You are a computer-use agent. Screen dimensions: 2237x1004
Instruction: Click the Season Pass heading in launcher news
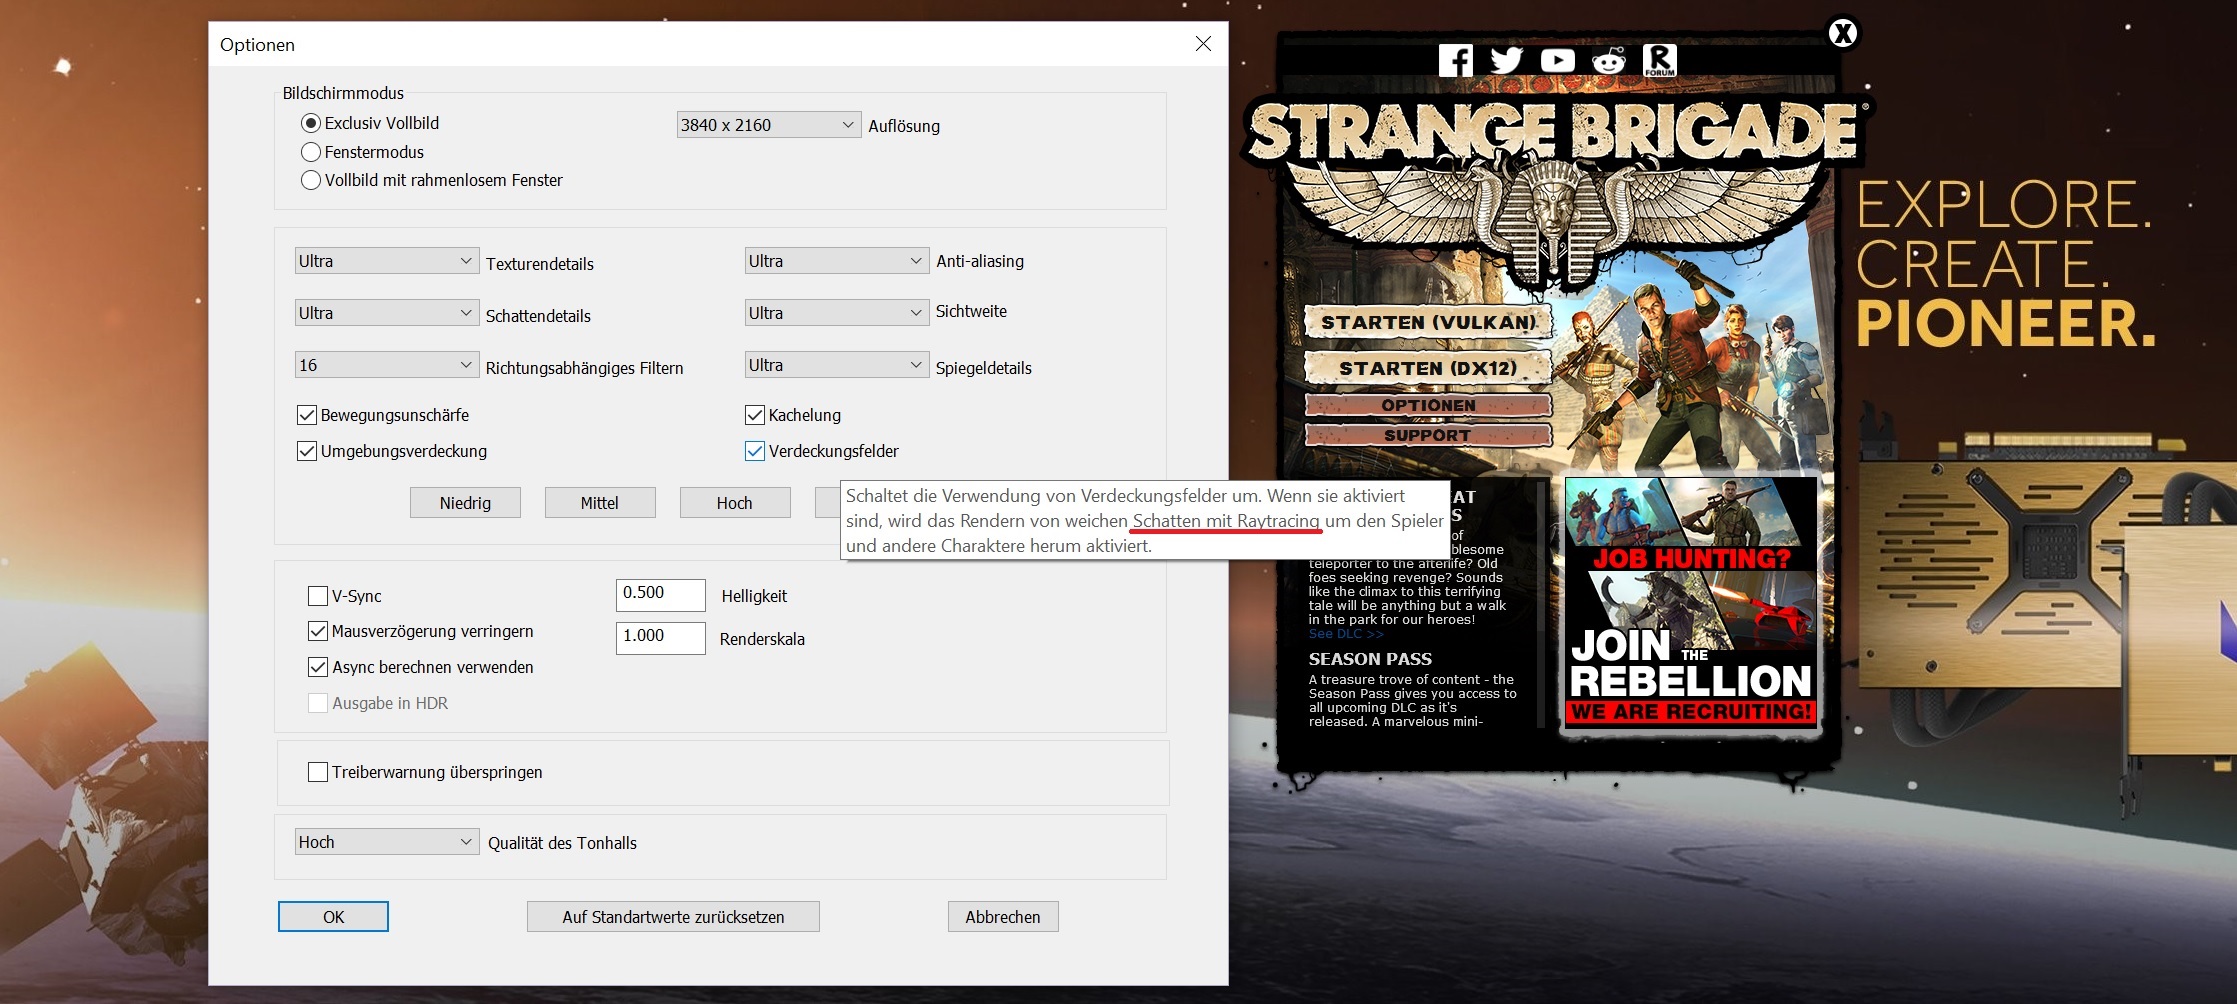(x=1370, y=659)
